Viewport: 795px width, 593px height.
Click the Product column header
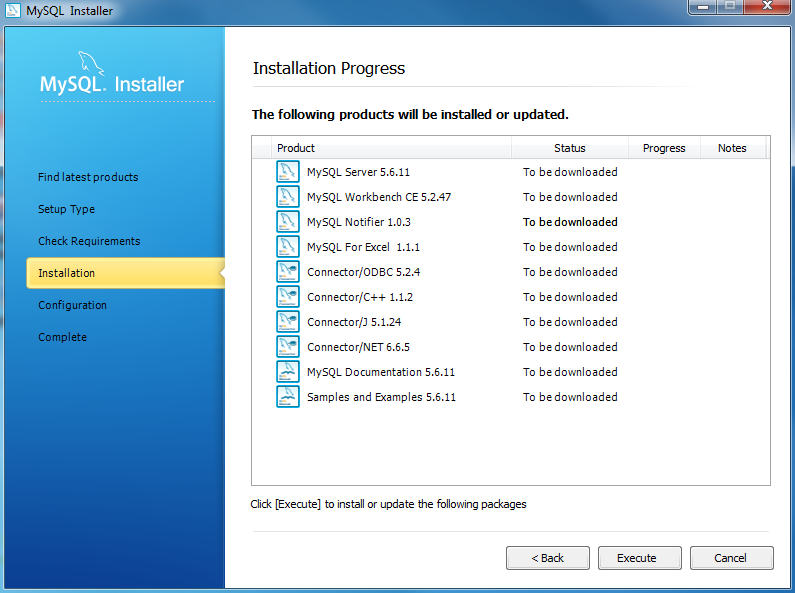pyautogui.click(x=391, y=148)
